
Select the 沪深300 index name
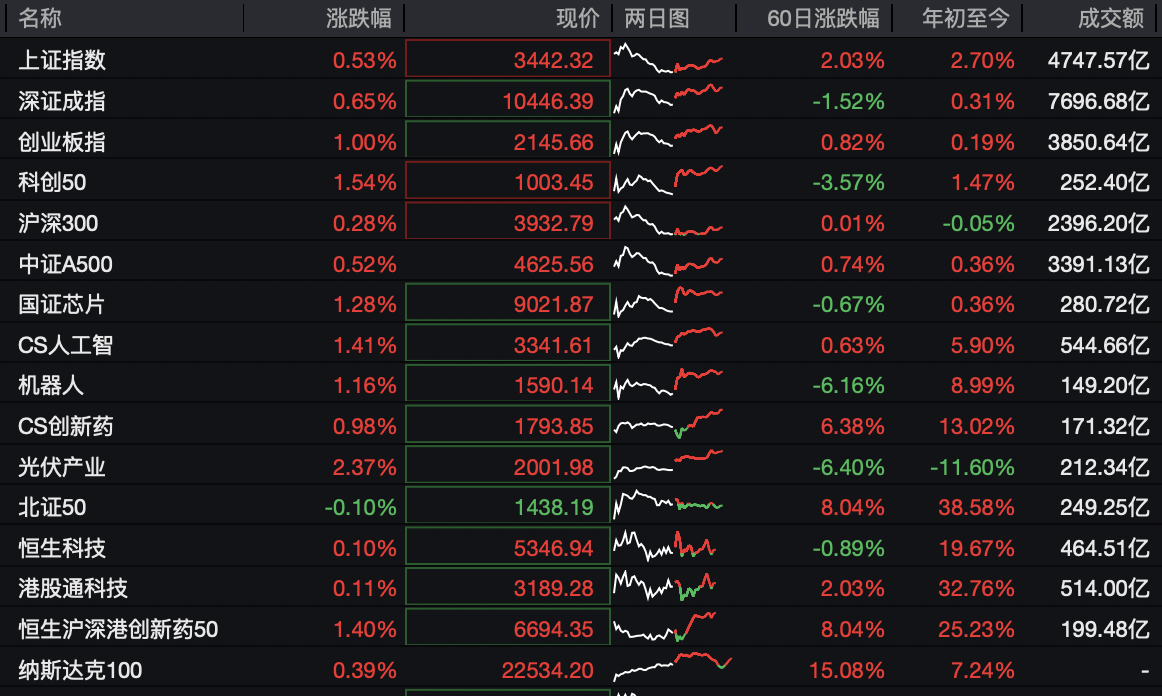pyautogui.click(x=58, y=223)
